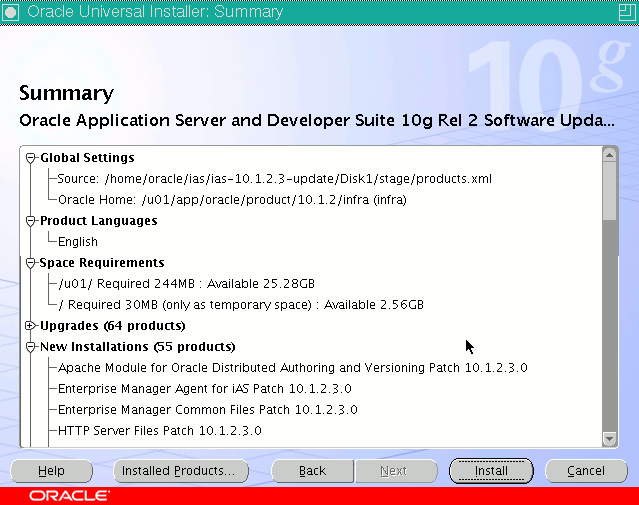Select the Product Languages label

[99, 221]
